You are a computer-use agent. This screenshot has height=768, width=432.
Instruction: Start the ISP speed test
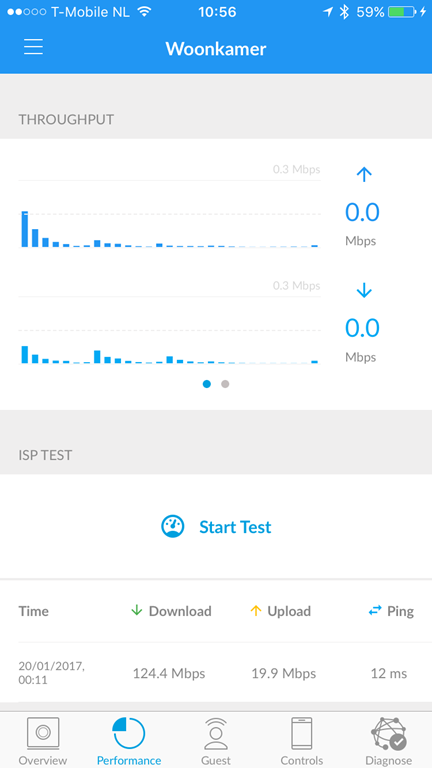(216, 527)
